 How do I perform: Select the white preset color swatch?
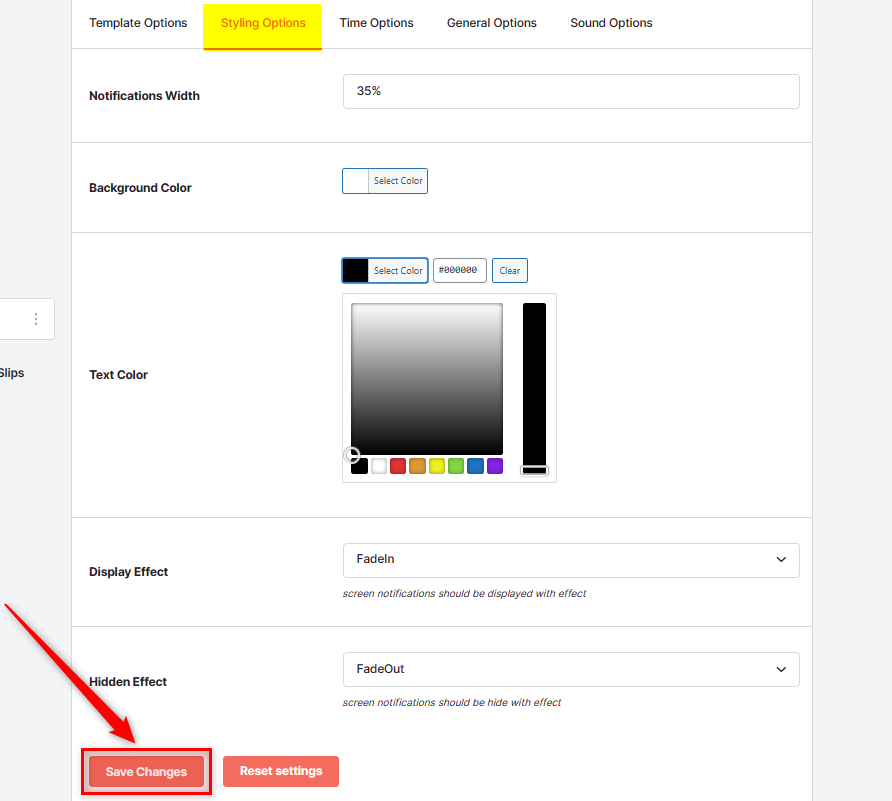(x=378, y=465)
